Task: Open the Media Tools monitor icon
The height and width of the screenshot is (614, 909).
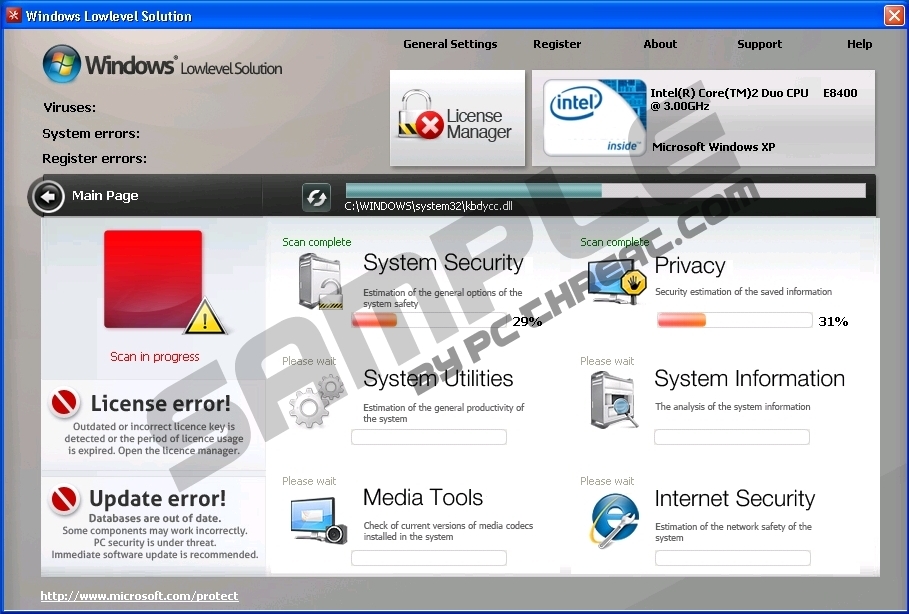Action: pos(319,520)
